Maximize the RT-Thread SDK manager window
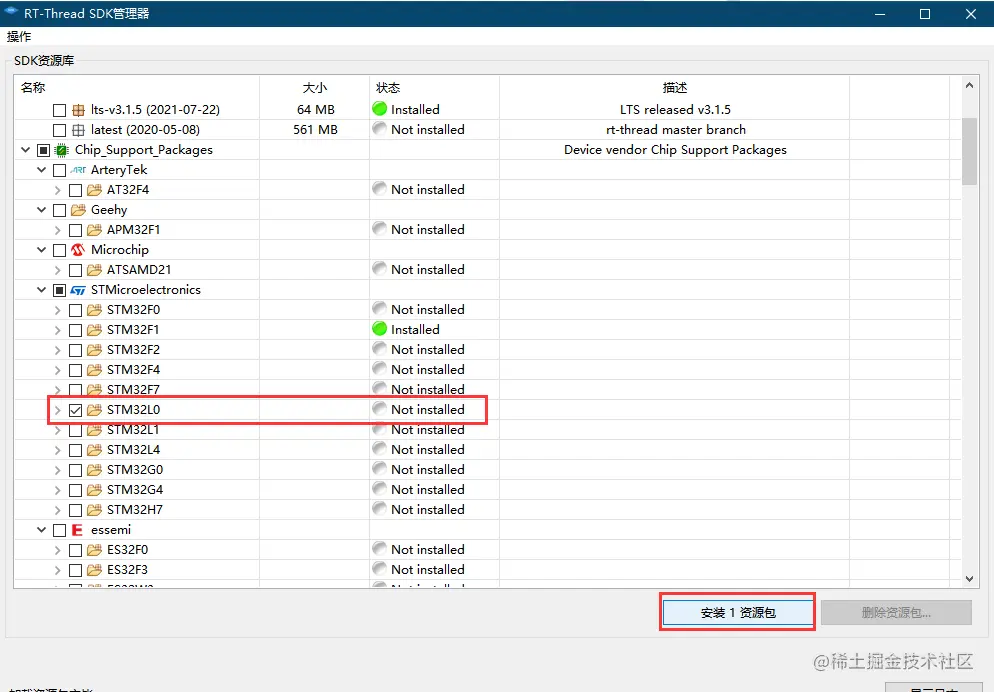994x692 pixels. pyautogui.click(x=925, y=14)
